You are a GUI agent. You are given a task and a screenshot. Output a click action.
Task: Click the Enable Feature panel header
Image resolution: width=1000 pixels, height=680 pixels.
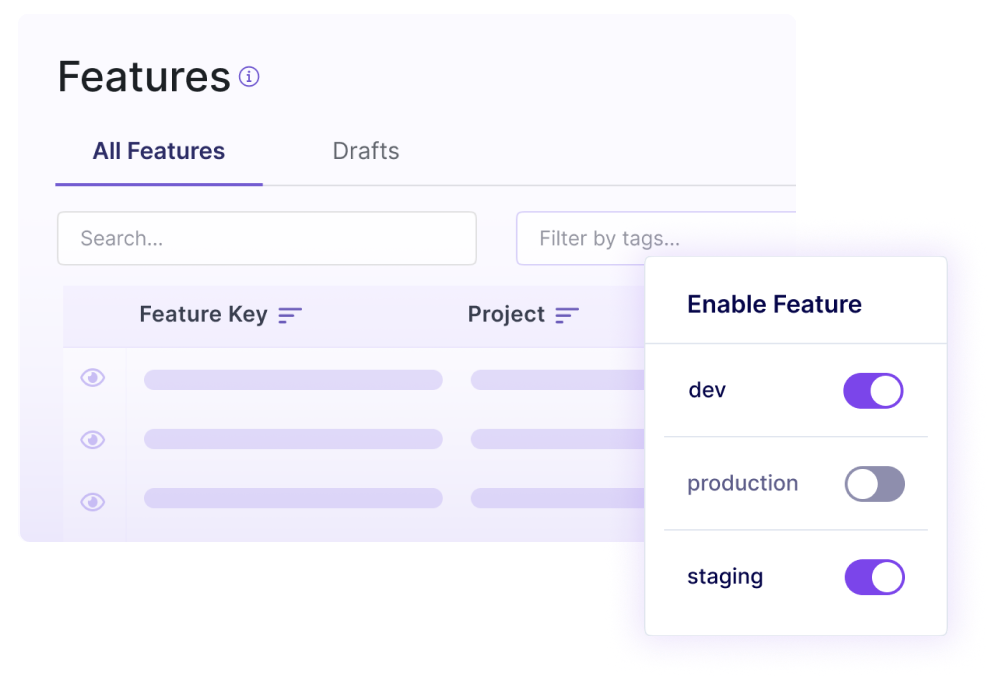(774, 303)
